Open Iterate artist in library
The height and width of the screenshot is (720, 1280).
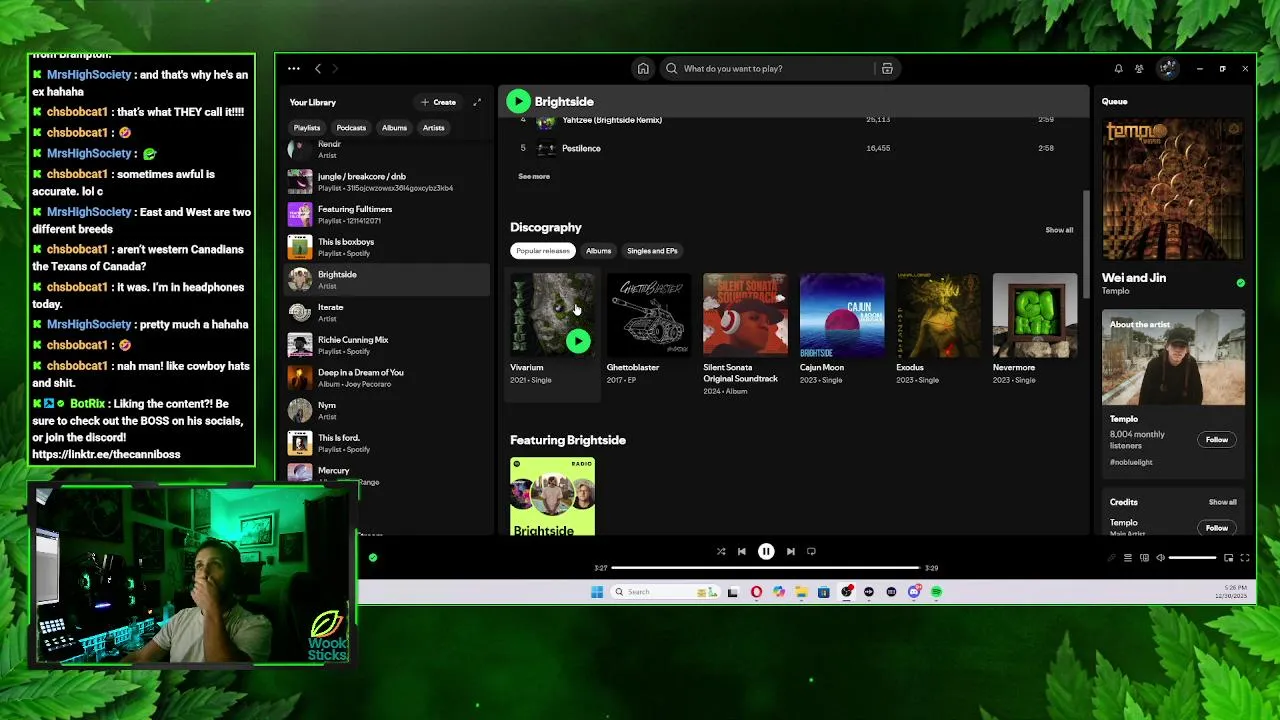pos(387,313)
